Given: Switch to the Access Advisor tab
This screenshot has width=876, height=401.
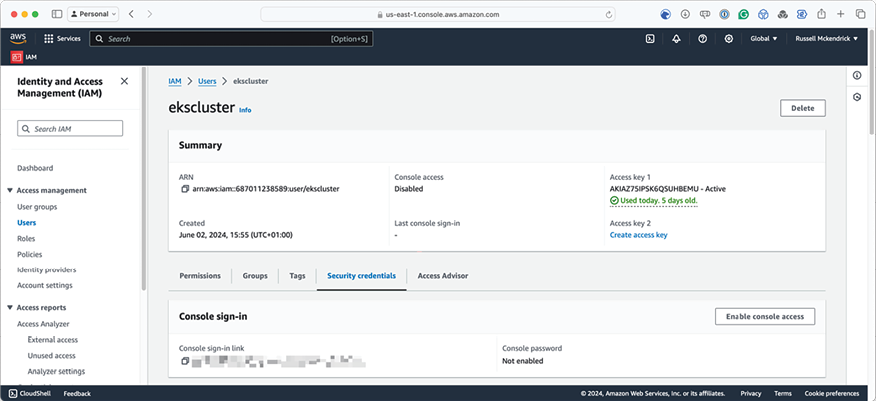Looking at the screenshot, I should (443, 276).
